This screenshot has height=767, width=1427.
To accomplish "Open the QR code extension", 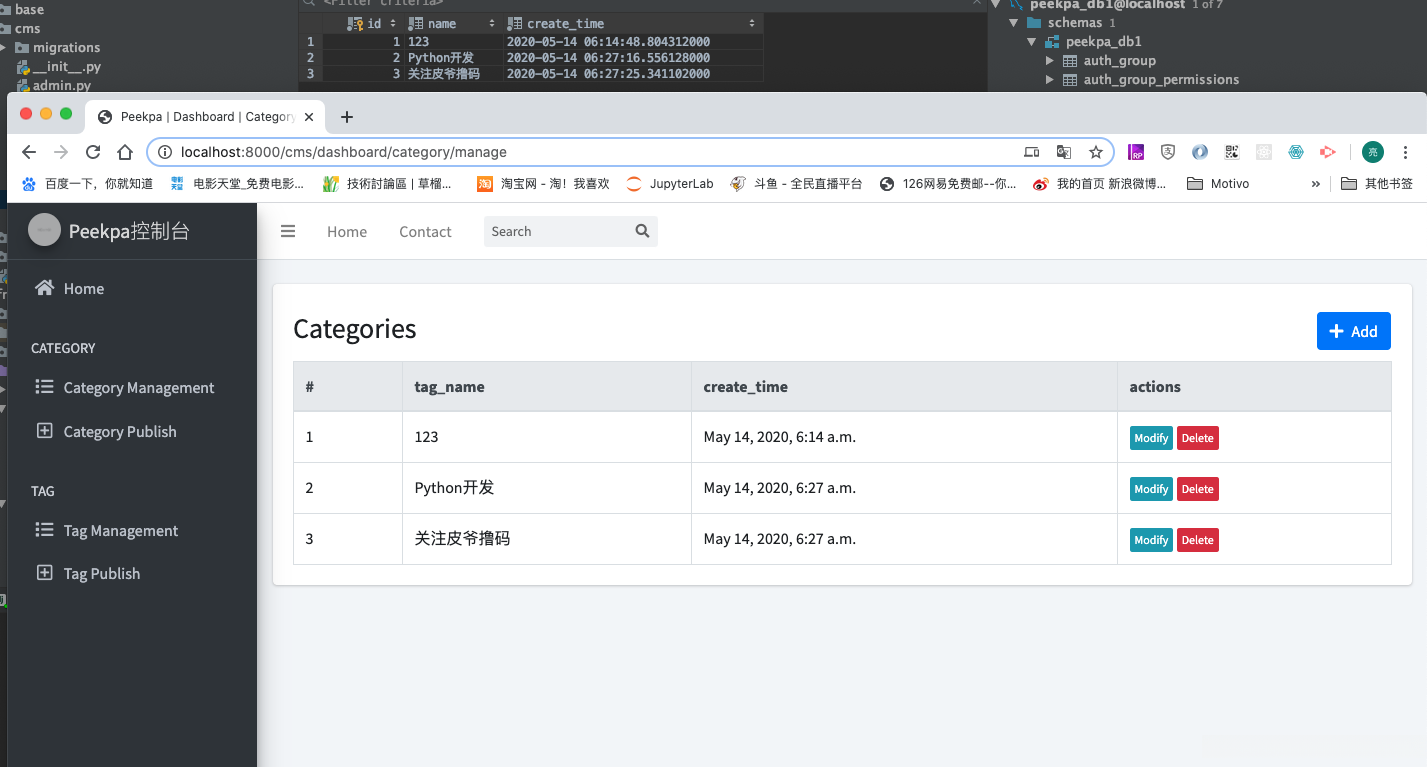I will click(x=1232, y=152).
